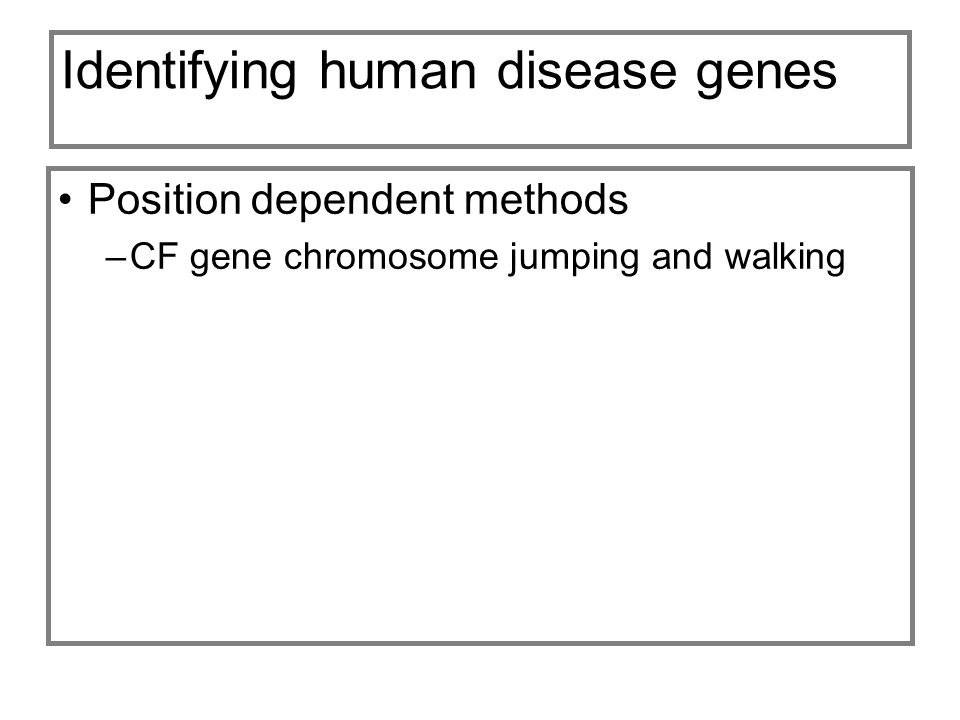Click the word "dependent" in the first bullet
Screen dimensions: 960x720
coord(353,201)
